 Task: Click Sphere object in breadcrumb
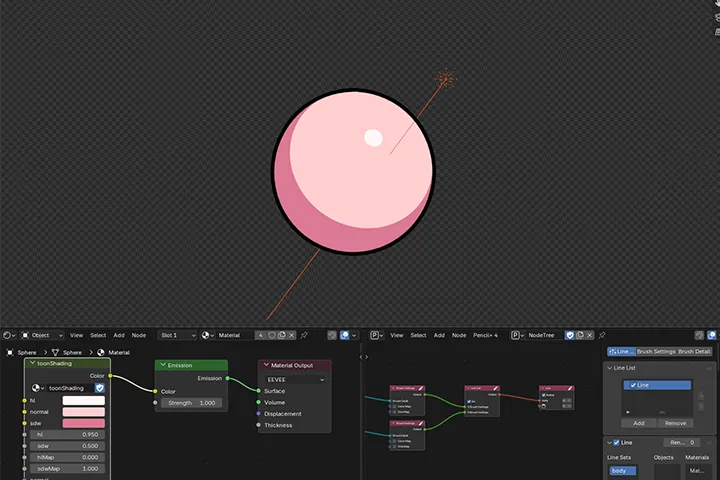tap(22, 352)
